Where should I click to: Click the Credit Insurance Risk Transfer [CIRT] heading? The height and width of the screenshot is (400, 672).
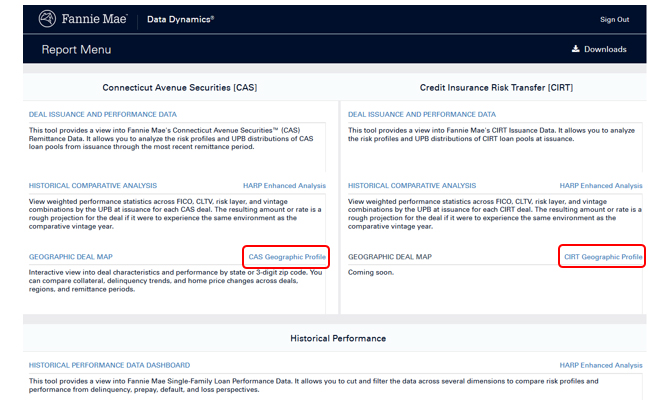(496, 87)
